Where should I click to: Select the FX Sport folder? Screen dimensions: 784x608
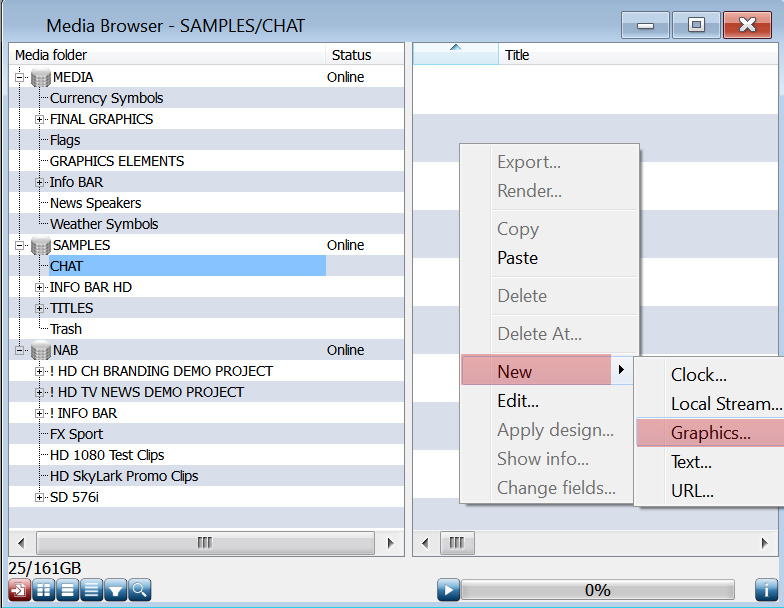click(76, 434)
